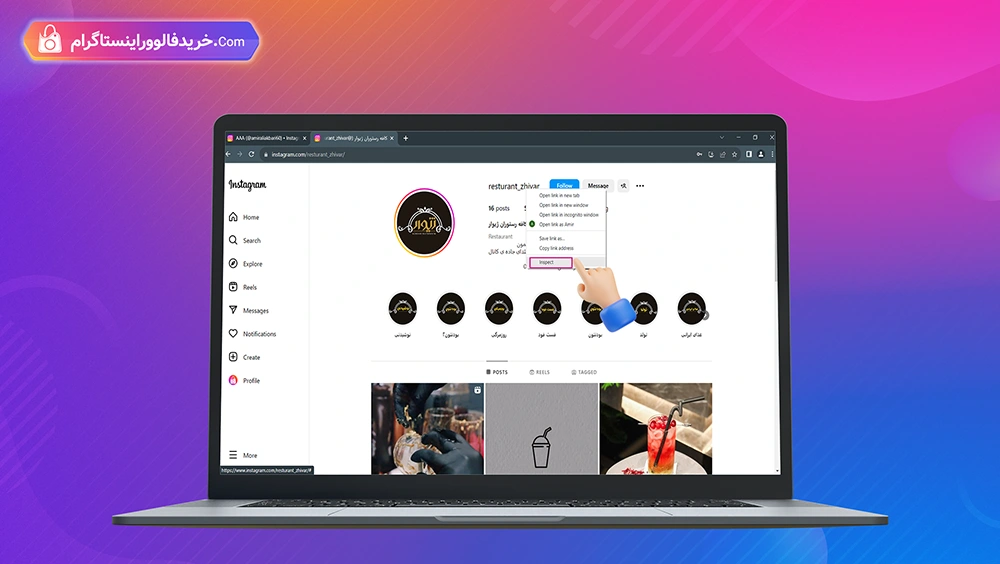Open the new tab plus button
The height and width of the screenshot is (564, 1000).
tap(406, 138)
